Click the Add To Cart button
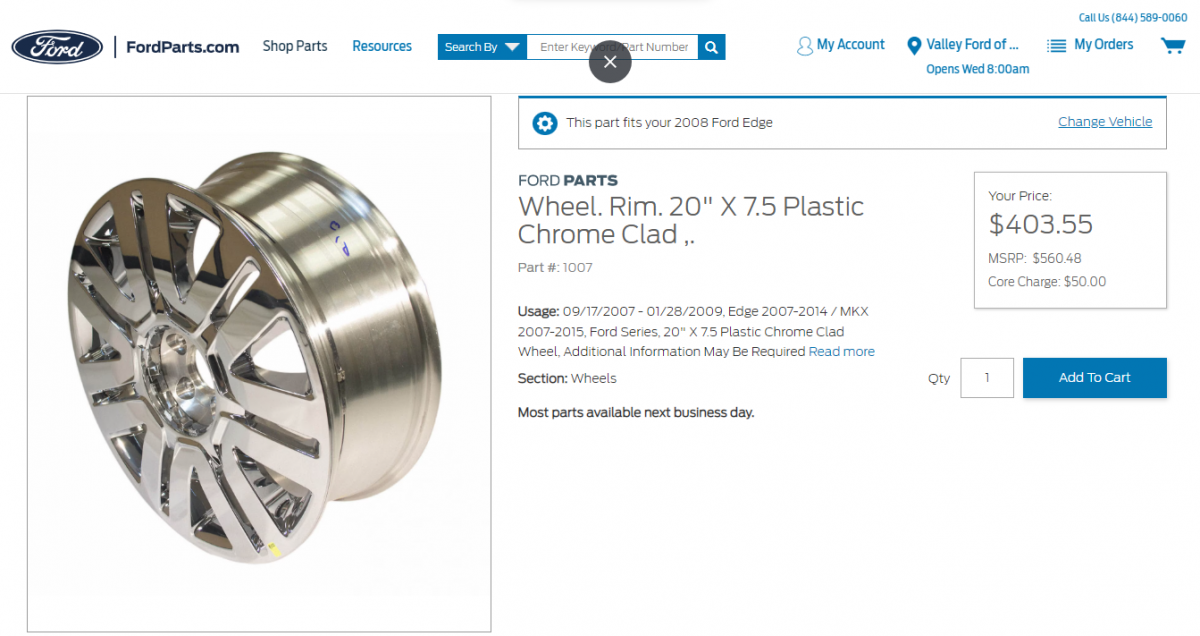 [1095, 378]
